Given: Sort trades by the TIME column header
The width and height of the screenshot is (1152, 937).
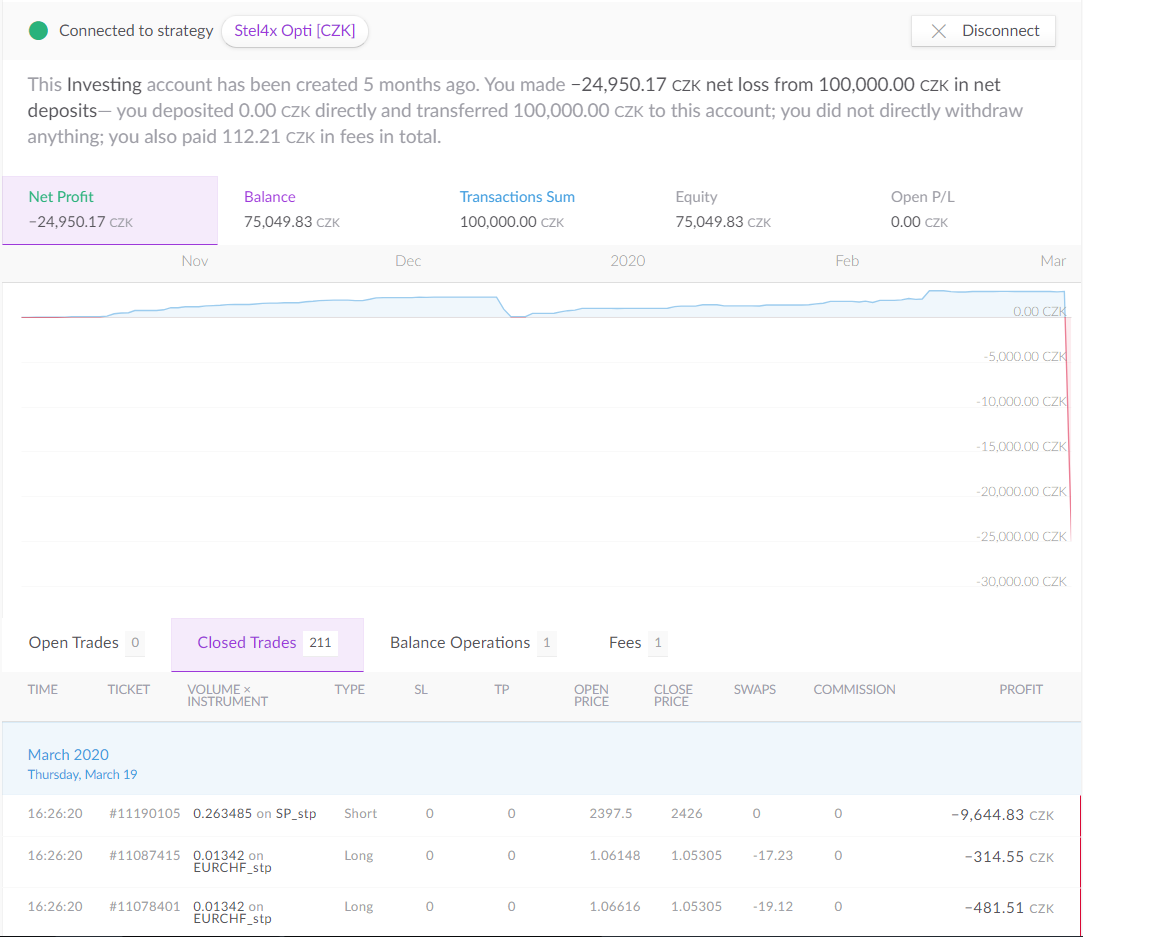Looking at the screenshot, I should coord(43,690).
